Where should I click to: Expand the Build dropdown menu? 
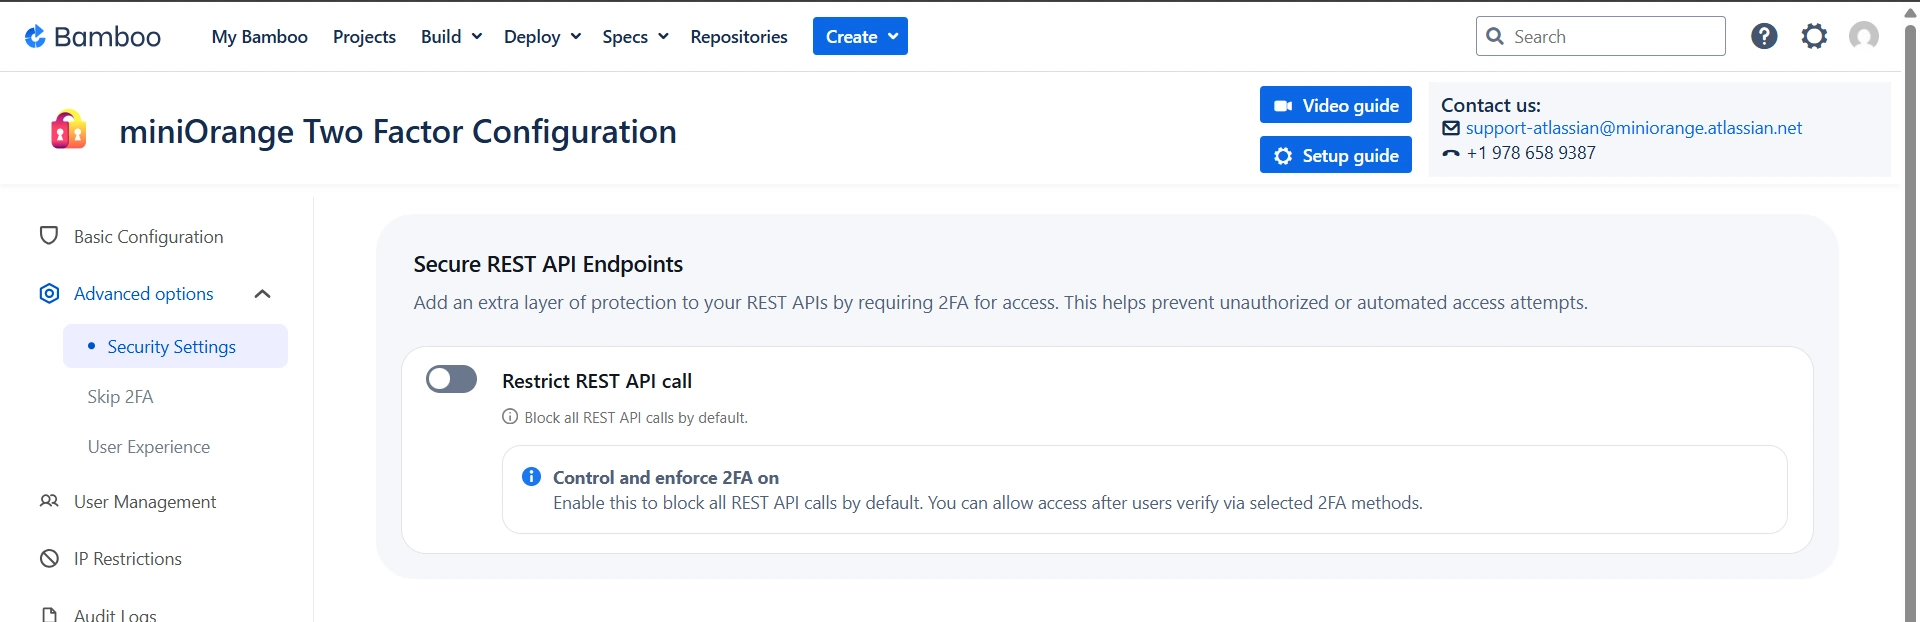[x=452, y=37]
